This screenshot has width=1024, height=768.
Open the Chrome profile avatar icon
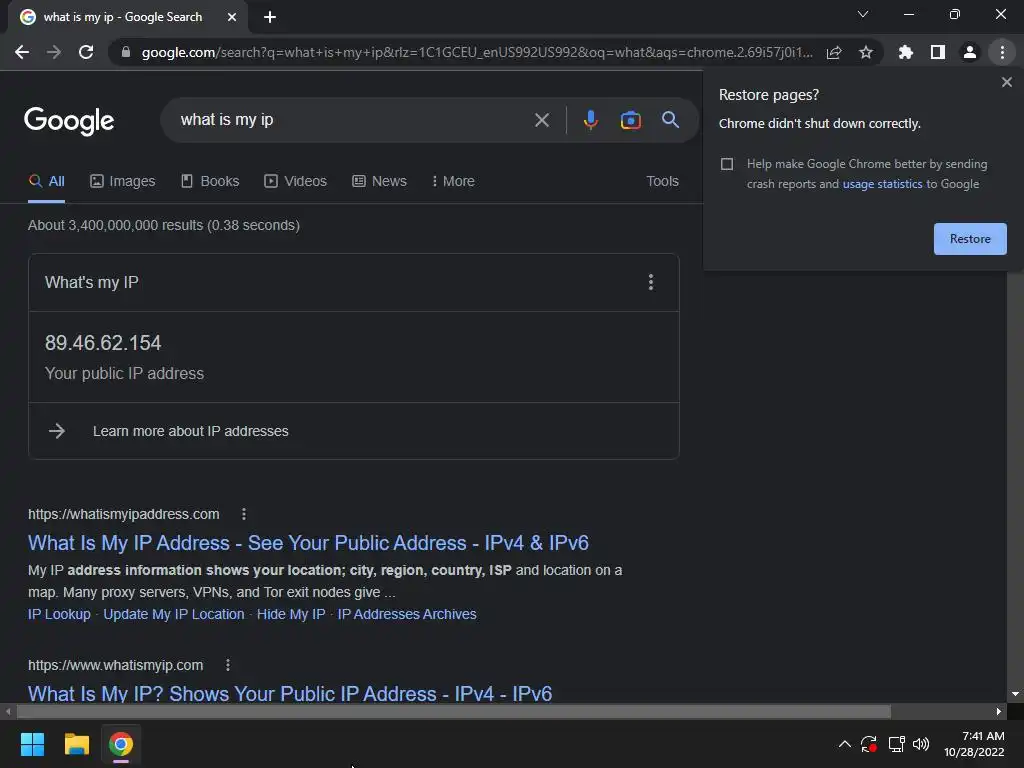[970, 52]
